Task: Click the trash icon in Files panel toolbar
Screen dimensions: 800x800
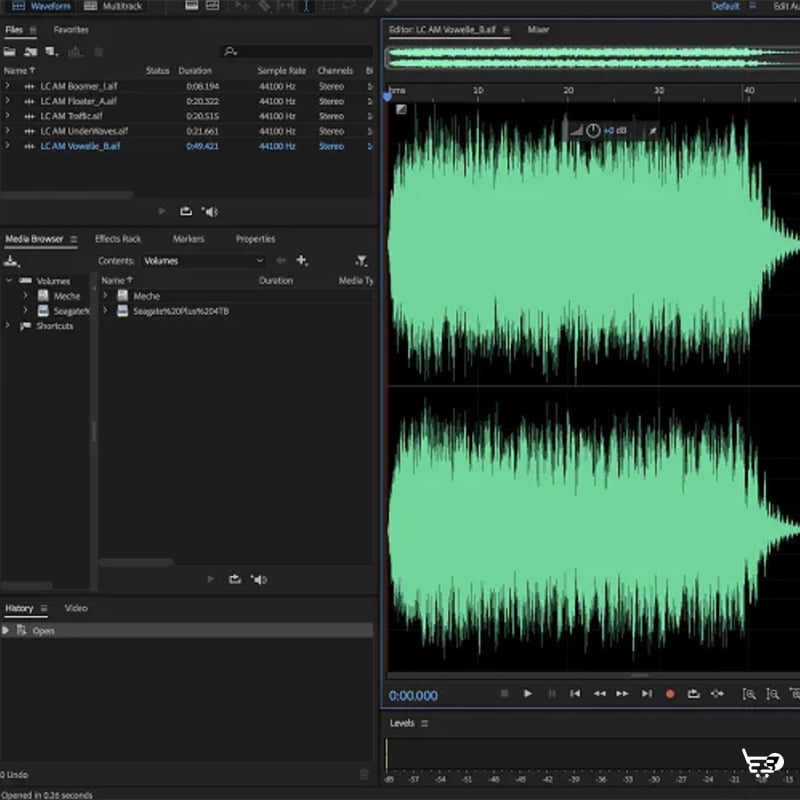Action: click(98, 52)
